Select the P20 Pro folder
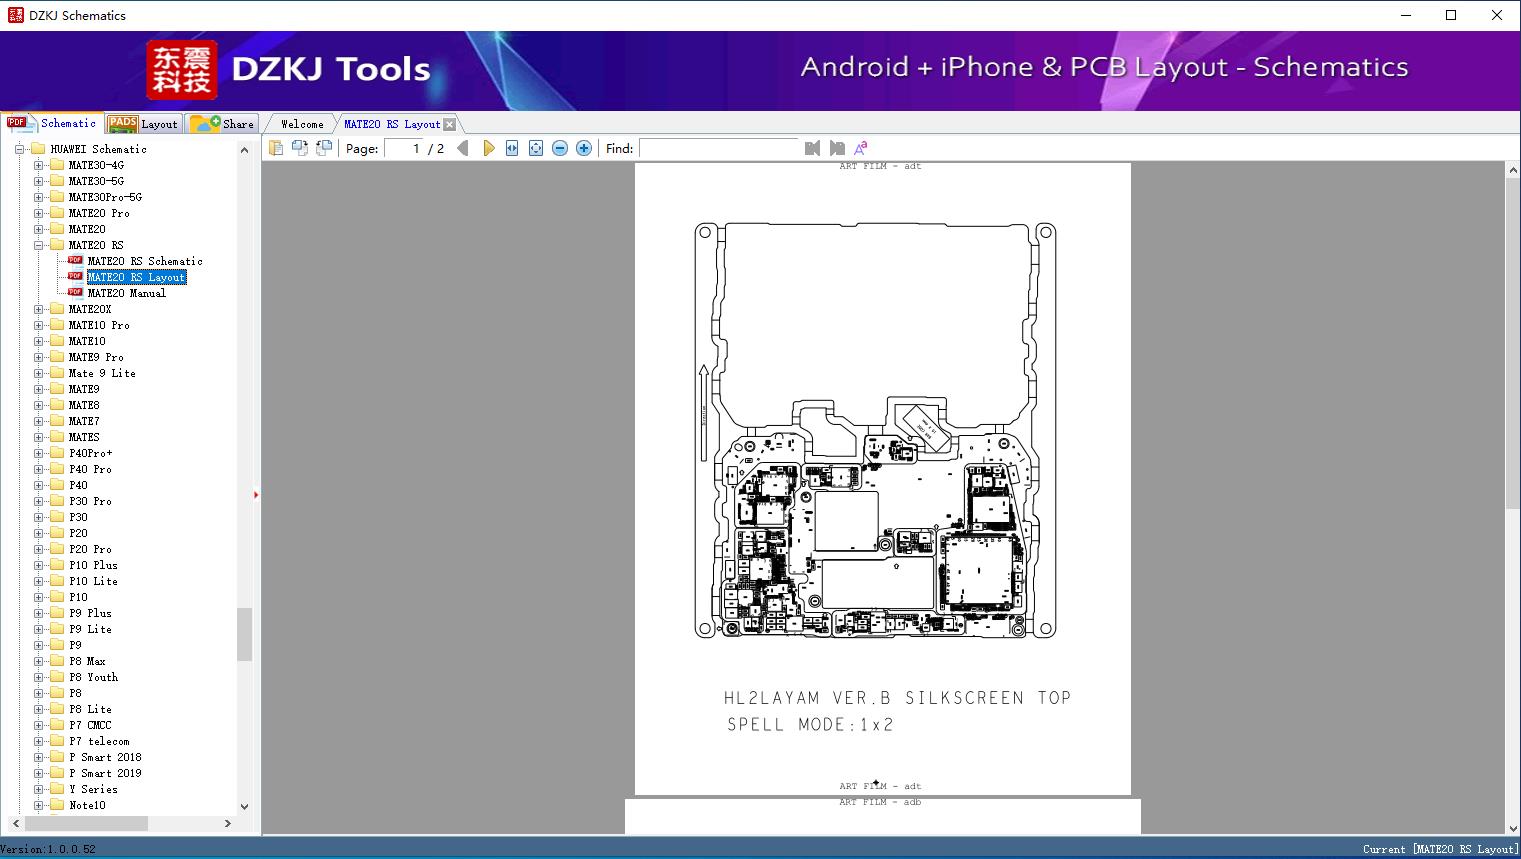Image resolution: width=1521 pixels, height=859 pixels. (x=90, y=549)
